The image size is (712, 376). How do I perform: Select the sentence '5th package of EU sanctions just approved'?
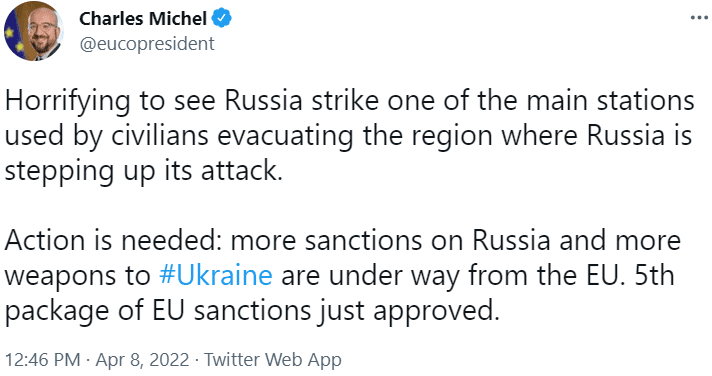[341, 293]
